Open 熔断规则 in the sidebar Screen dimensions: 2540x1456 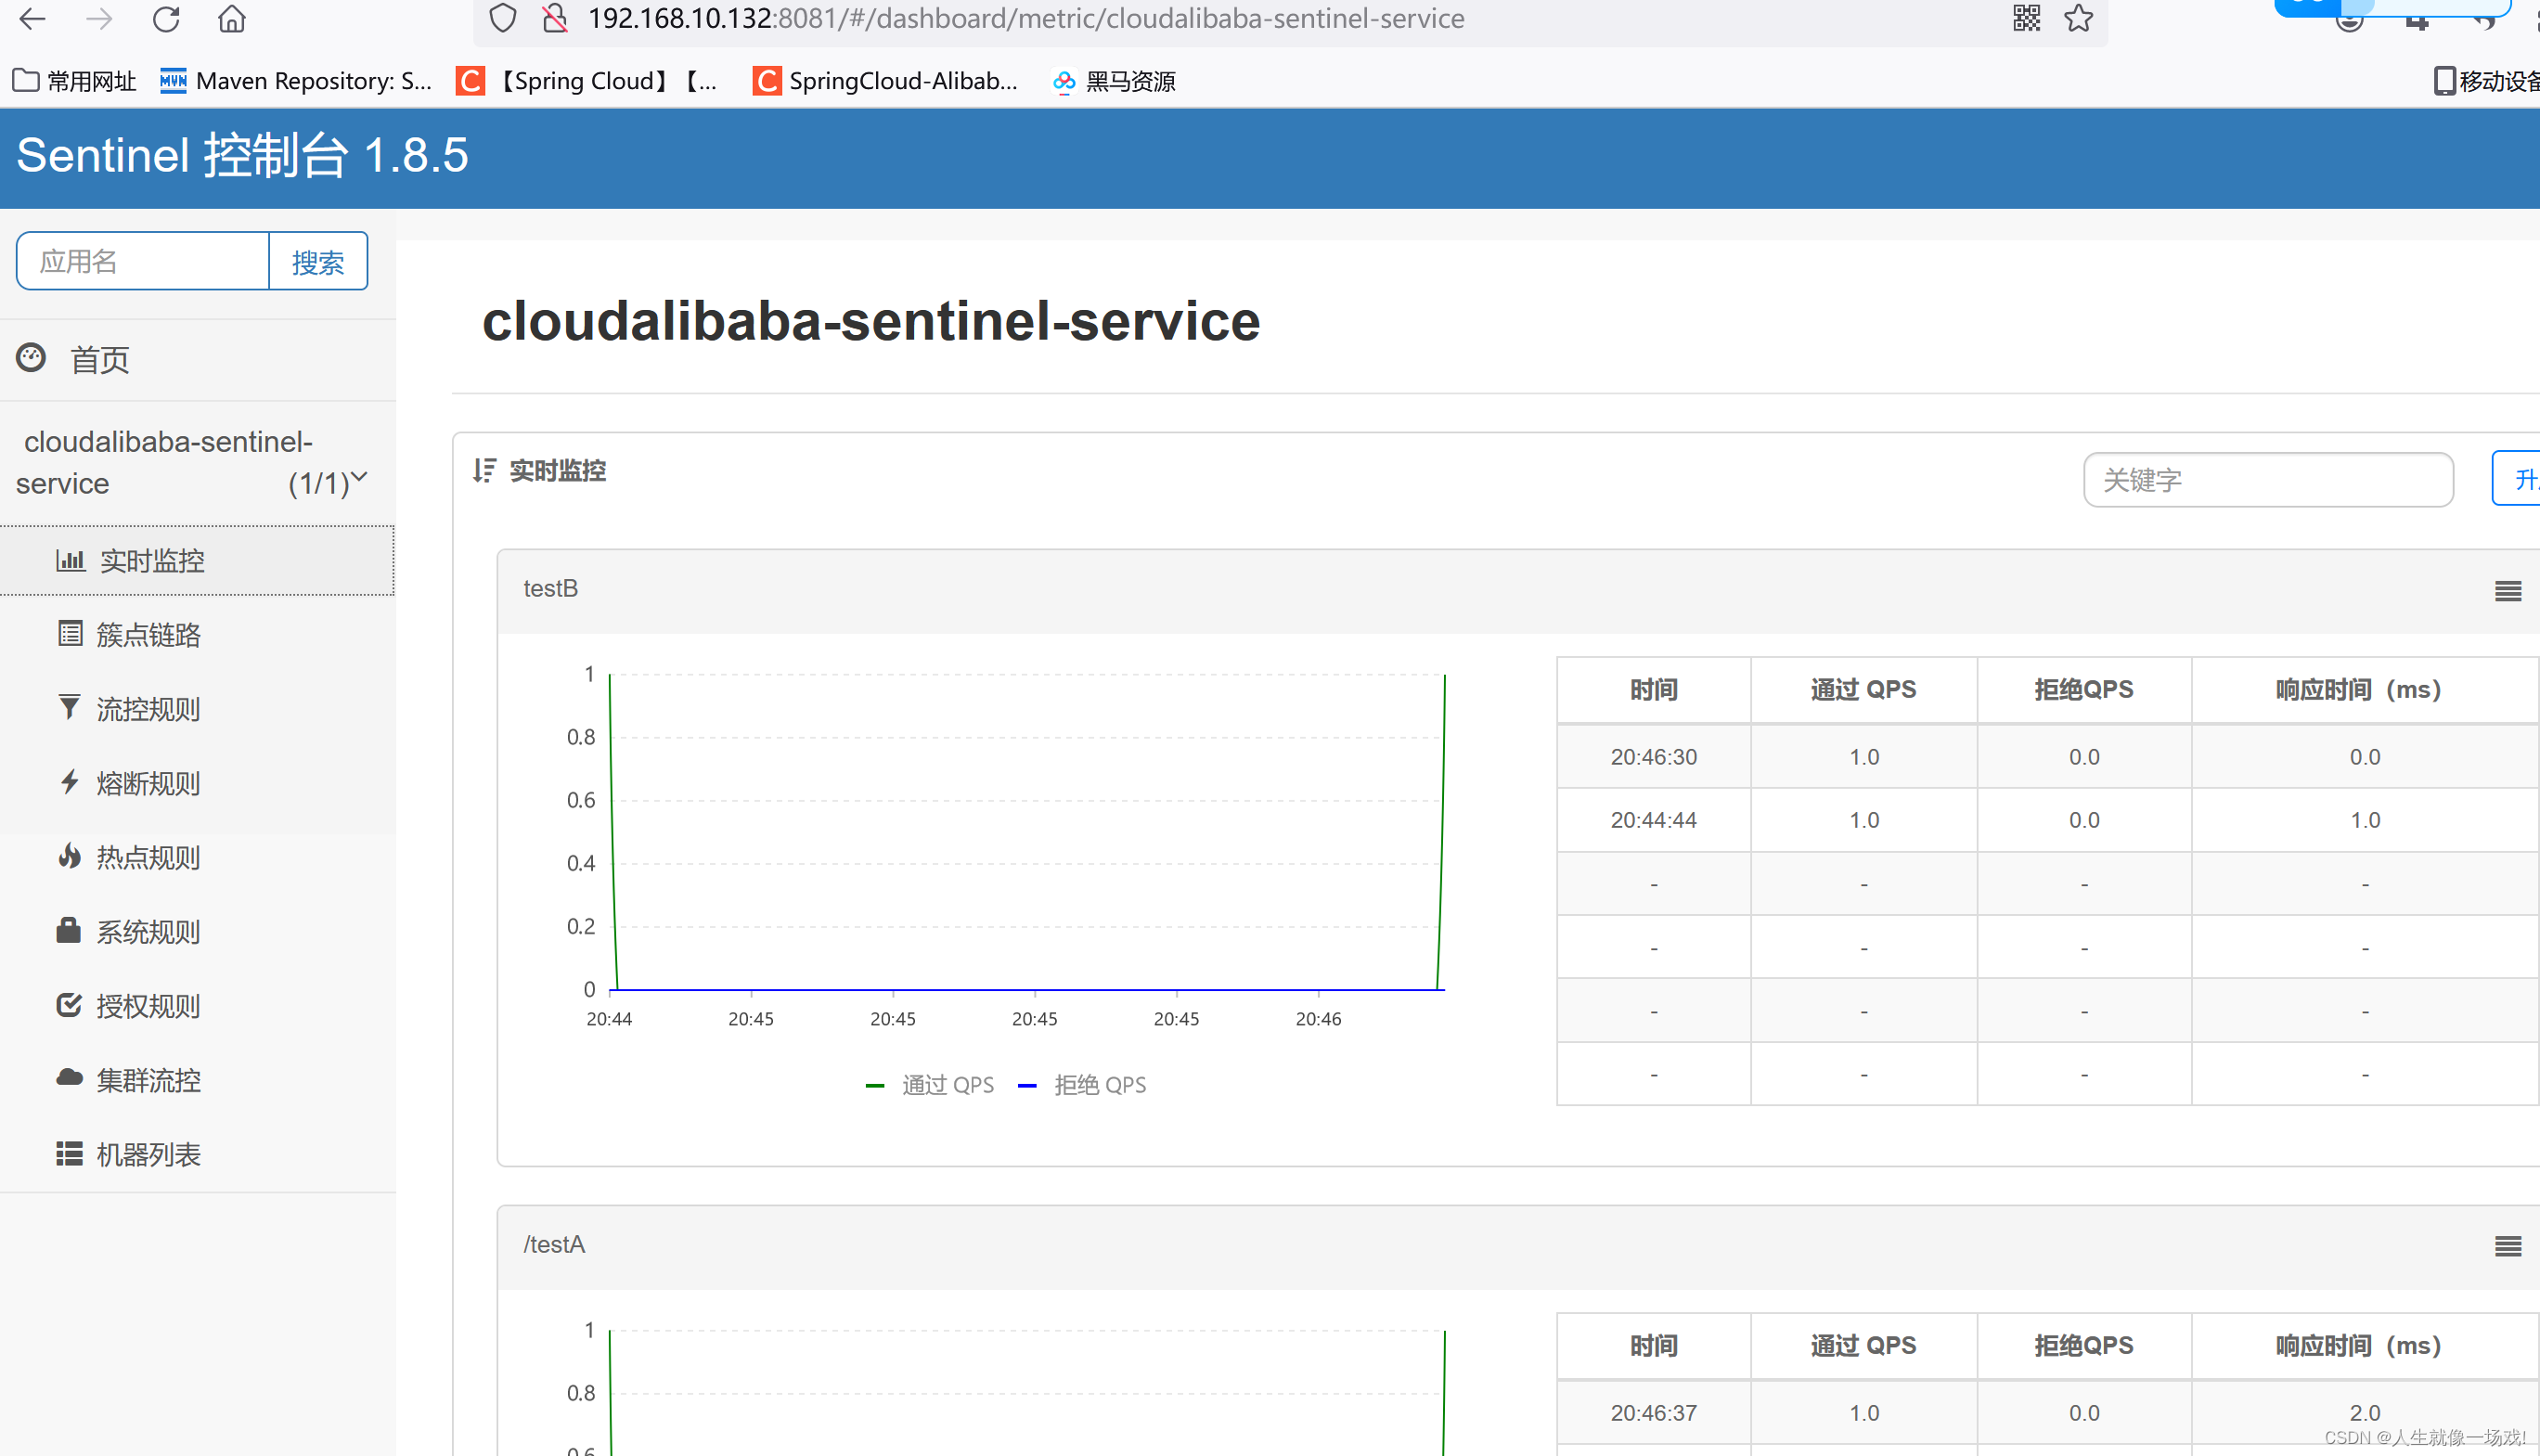coord(148,783)
